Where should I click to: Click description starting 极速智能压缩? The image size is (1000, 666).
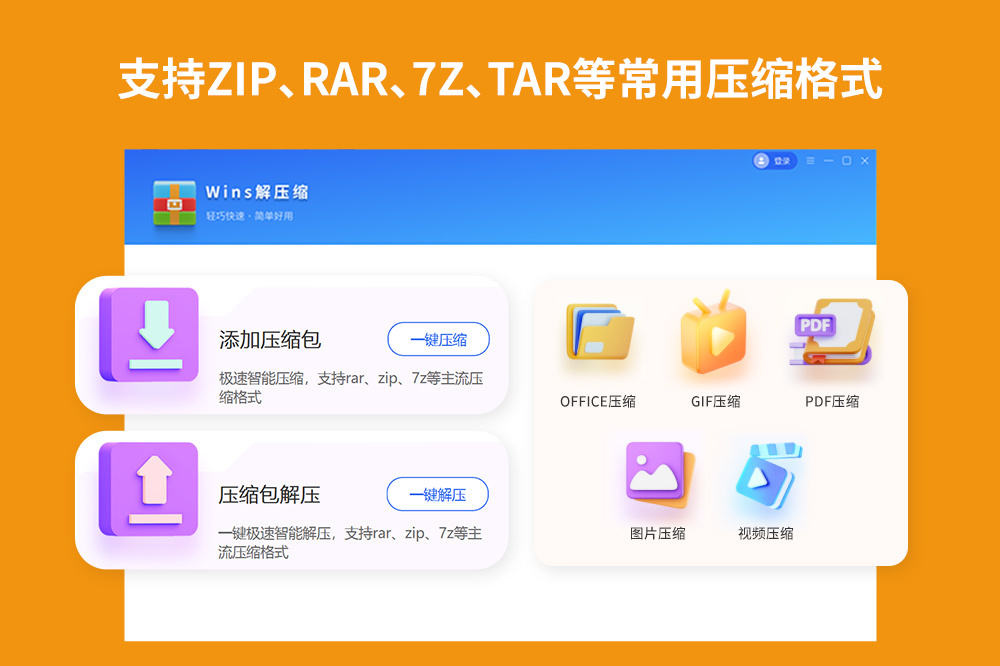[x=351, y=388]
